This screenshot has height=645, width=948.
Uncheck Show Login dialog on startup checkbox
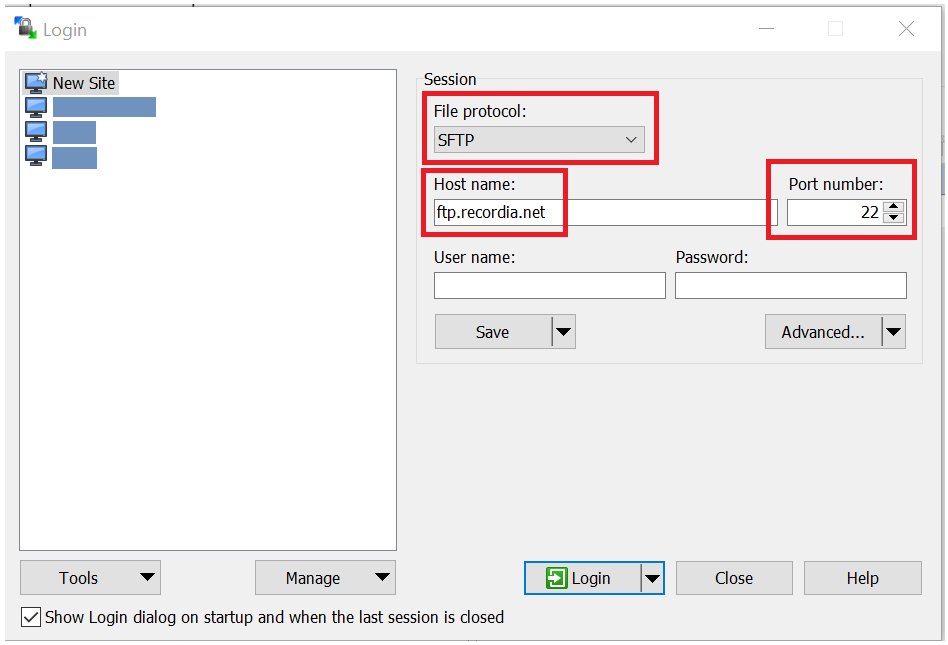[31, 617]
